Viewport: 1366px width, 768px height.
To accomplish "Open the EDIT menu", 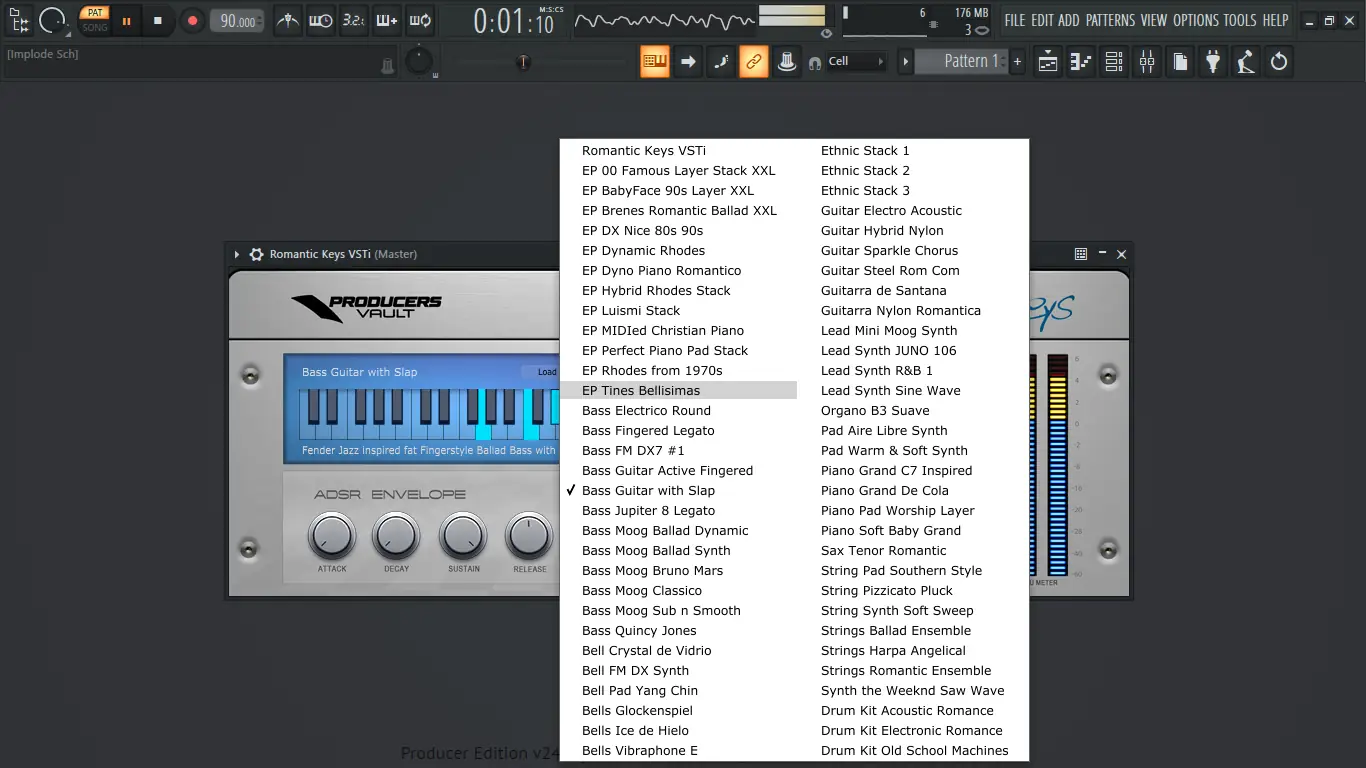I will (x=1042, y=20).
